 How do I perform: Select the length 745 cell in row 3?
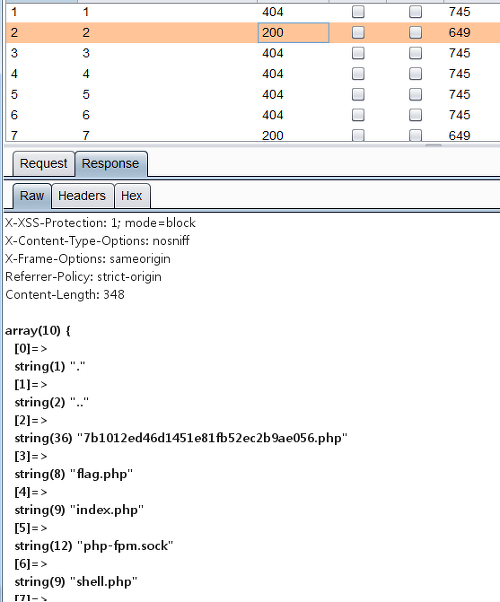point(472,53)
